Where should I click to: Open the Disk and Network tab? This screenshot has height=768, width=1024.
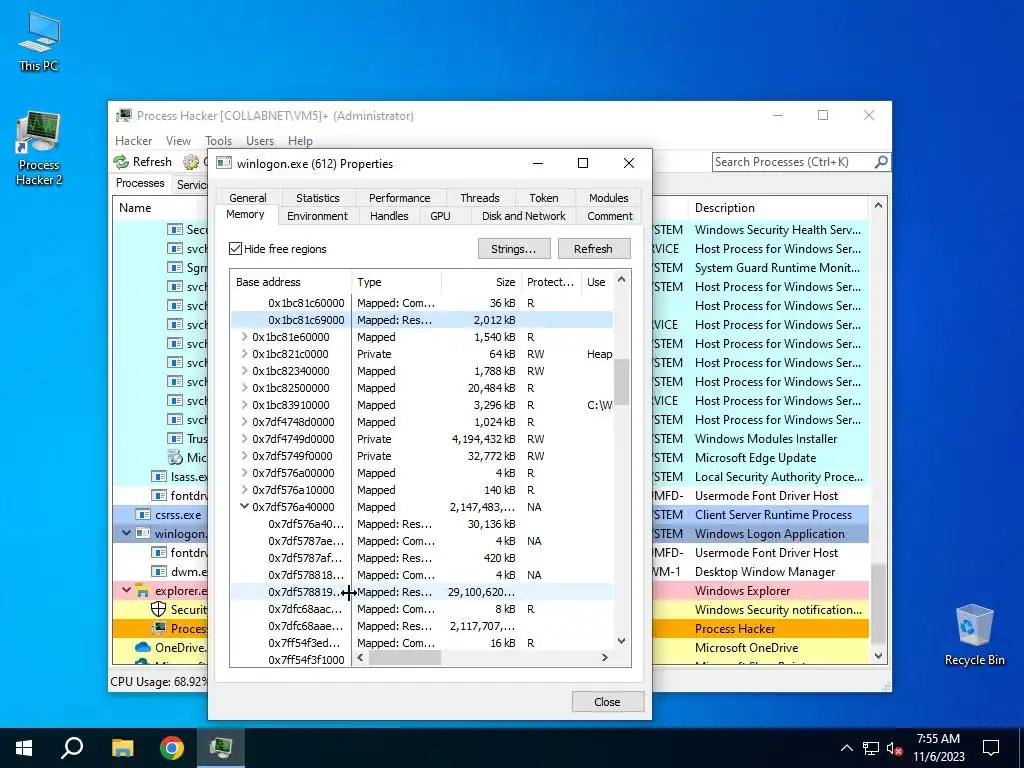(524, 216)
